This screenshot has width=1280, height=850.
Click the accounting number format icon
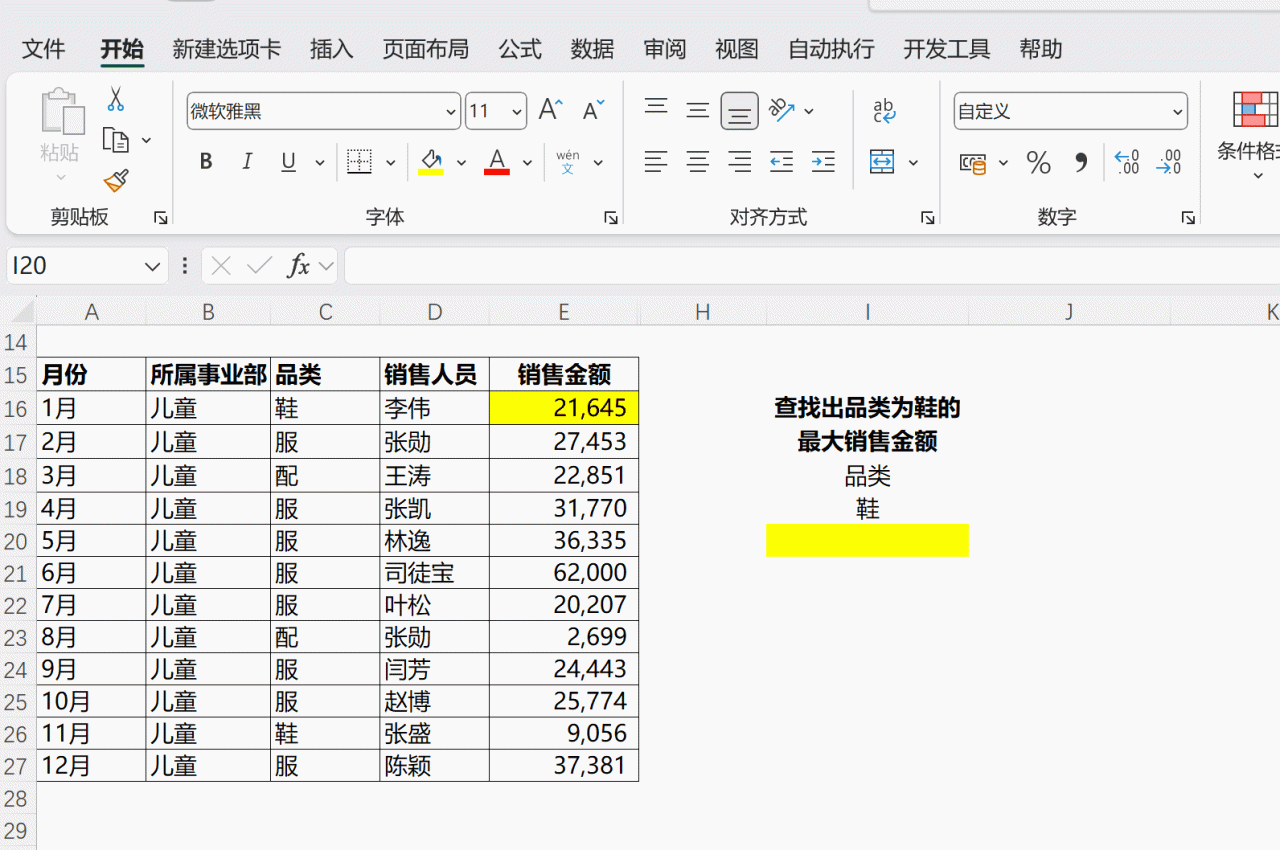pyautogui.click(x=973, y=162)
